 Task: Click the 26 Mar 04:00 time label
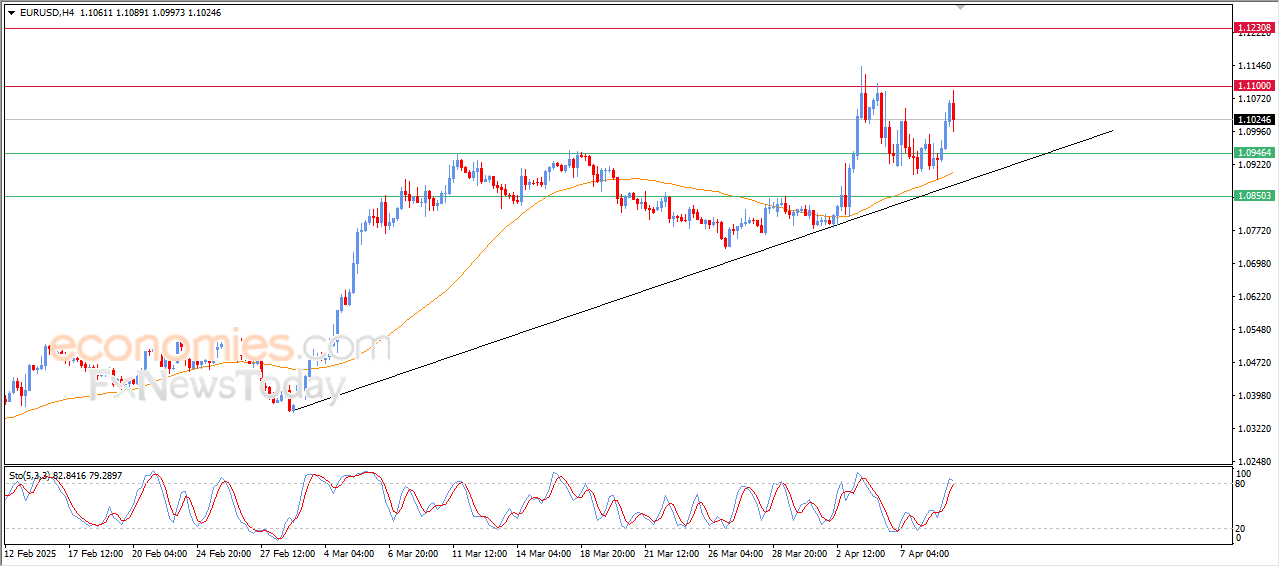736,553
